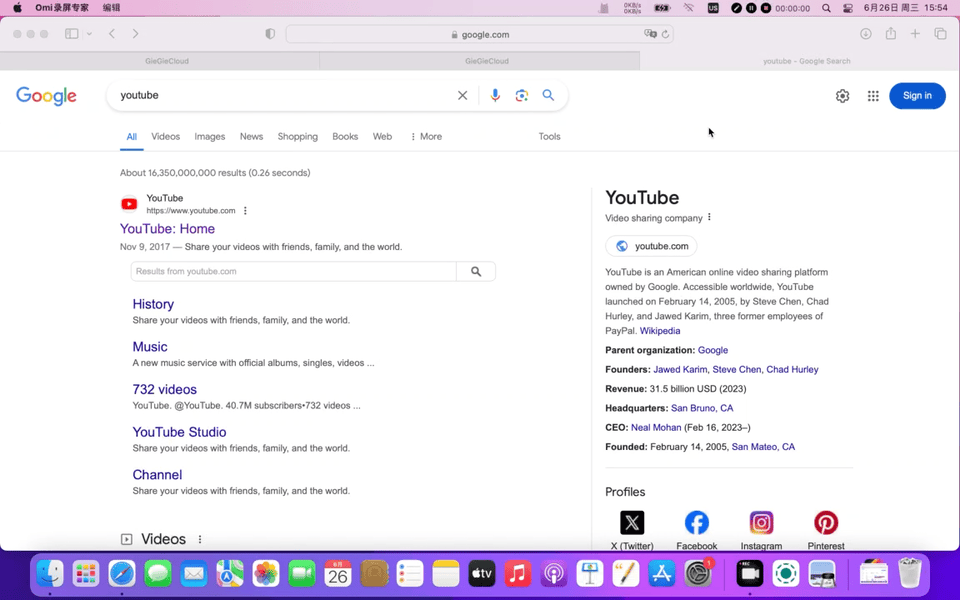This screenshot has width=960, height=600.
Task: Go forward in Safari
Action: click(135, 34)
